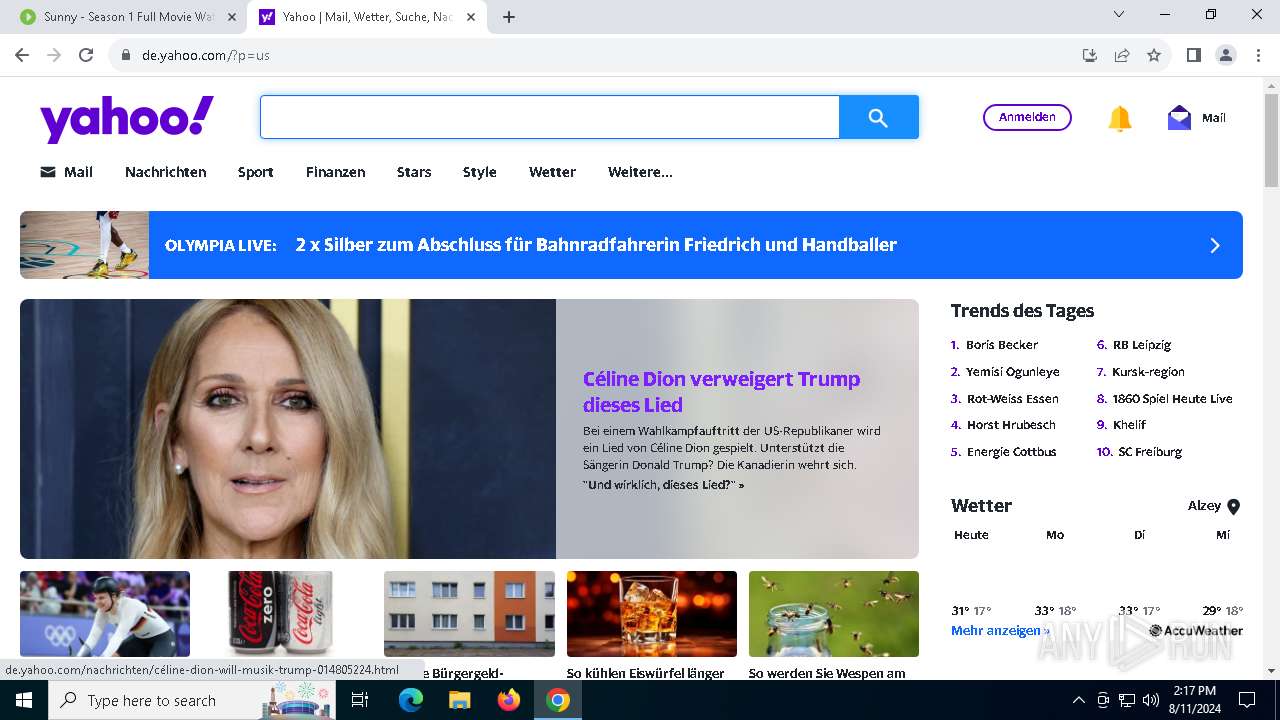Open trend Rot-Weiss Essen

(1013, 399)
